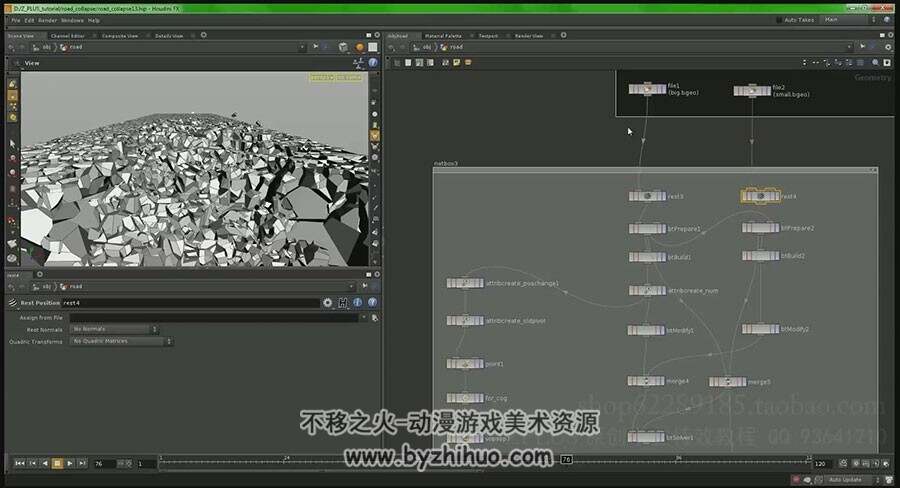
Task: Open the Edit menu
Action: [x=29, y=20]
